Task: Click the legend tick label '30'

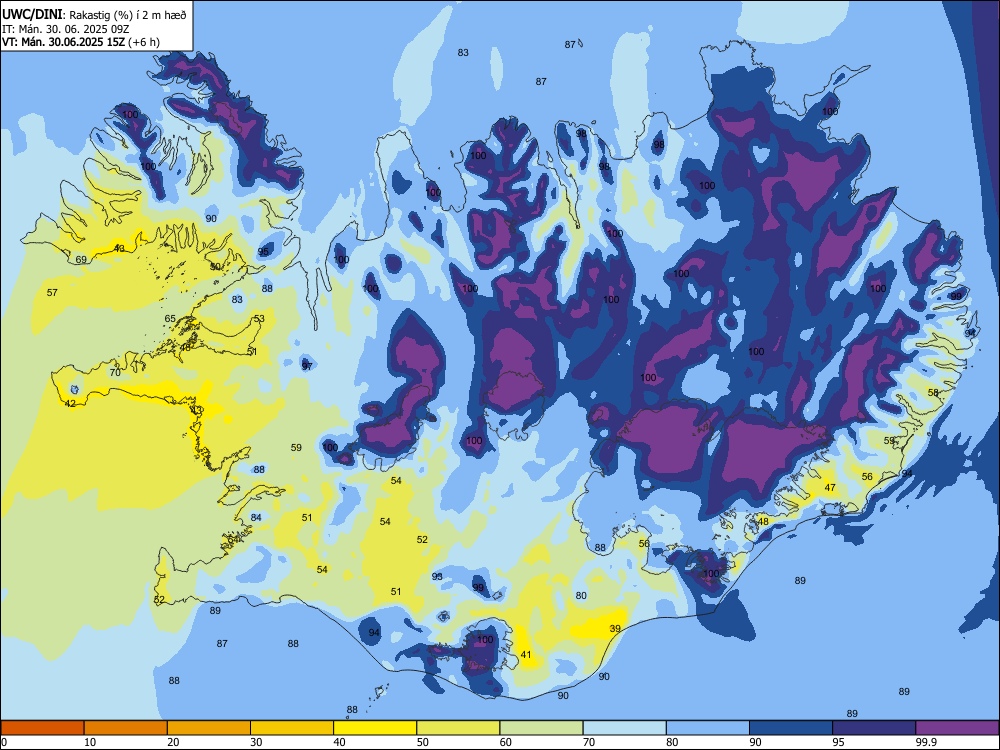Action: (x=256, y=742)
